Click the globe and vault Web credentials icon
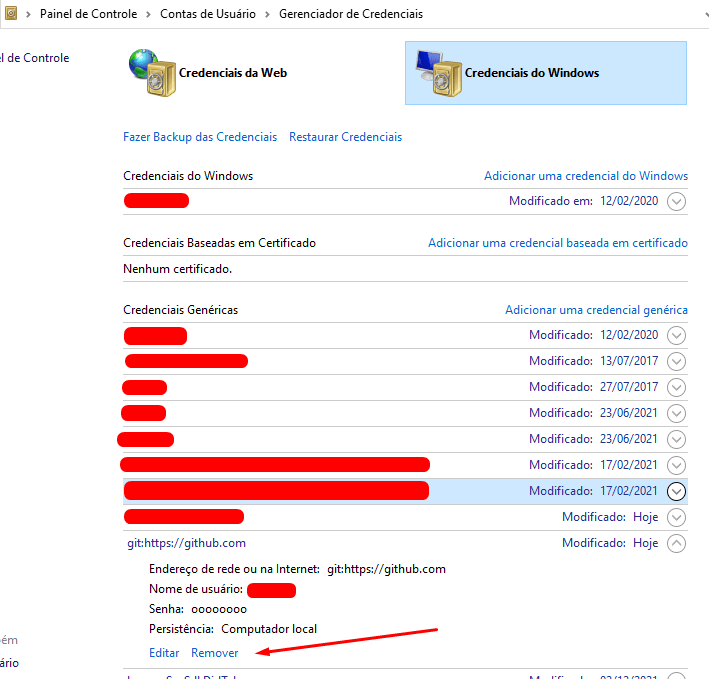This screenshot has height=679, width=709. coord(152,72)
